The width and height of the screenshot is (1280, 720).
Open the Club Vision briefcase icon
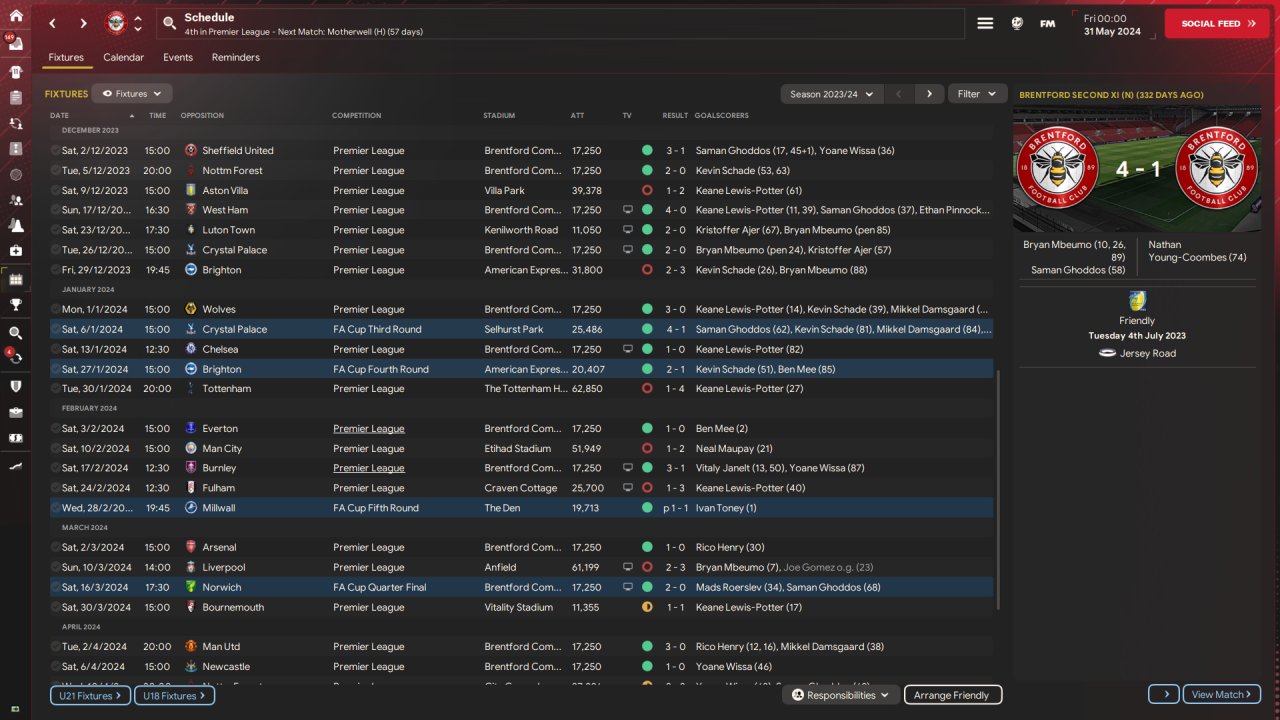click(15, 412)
